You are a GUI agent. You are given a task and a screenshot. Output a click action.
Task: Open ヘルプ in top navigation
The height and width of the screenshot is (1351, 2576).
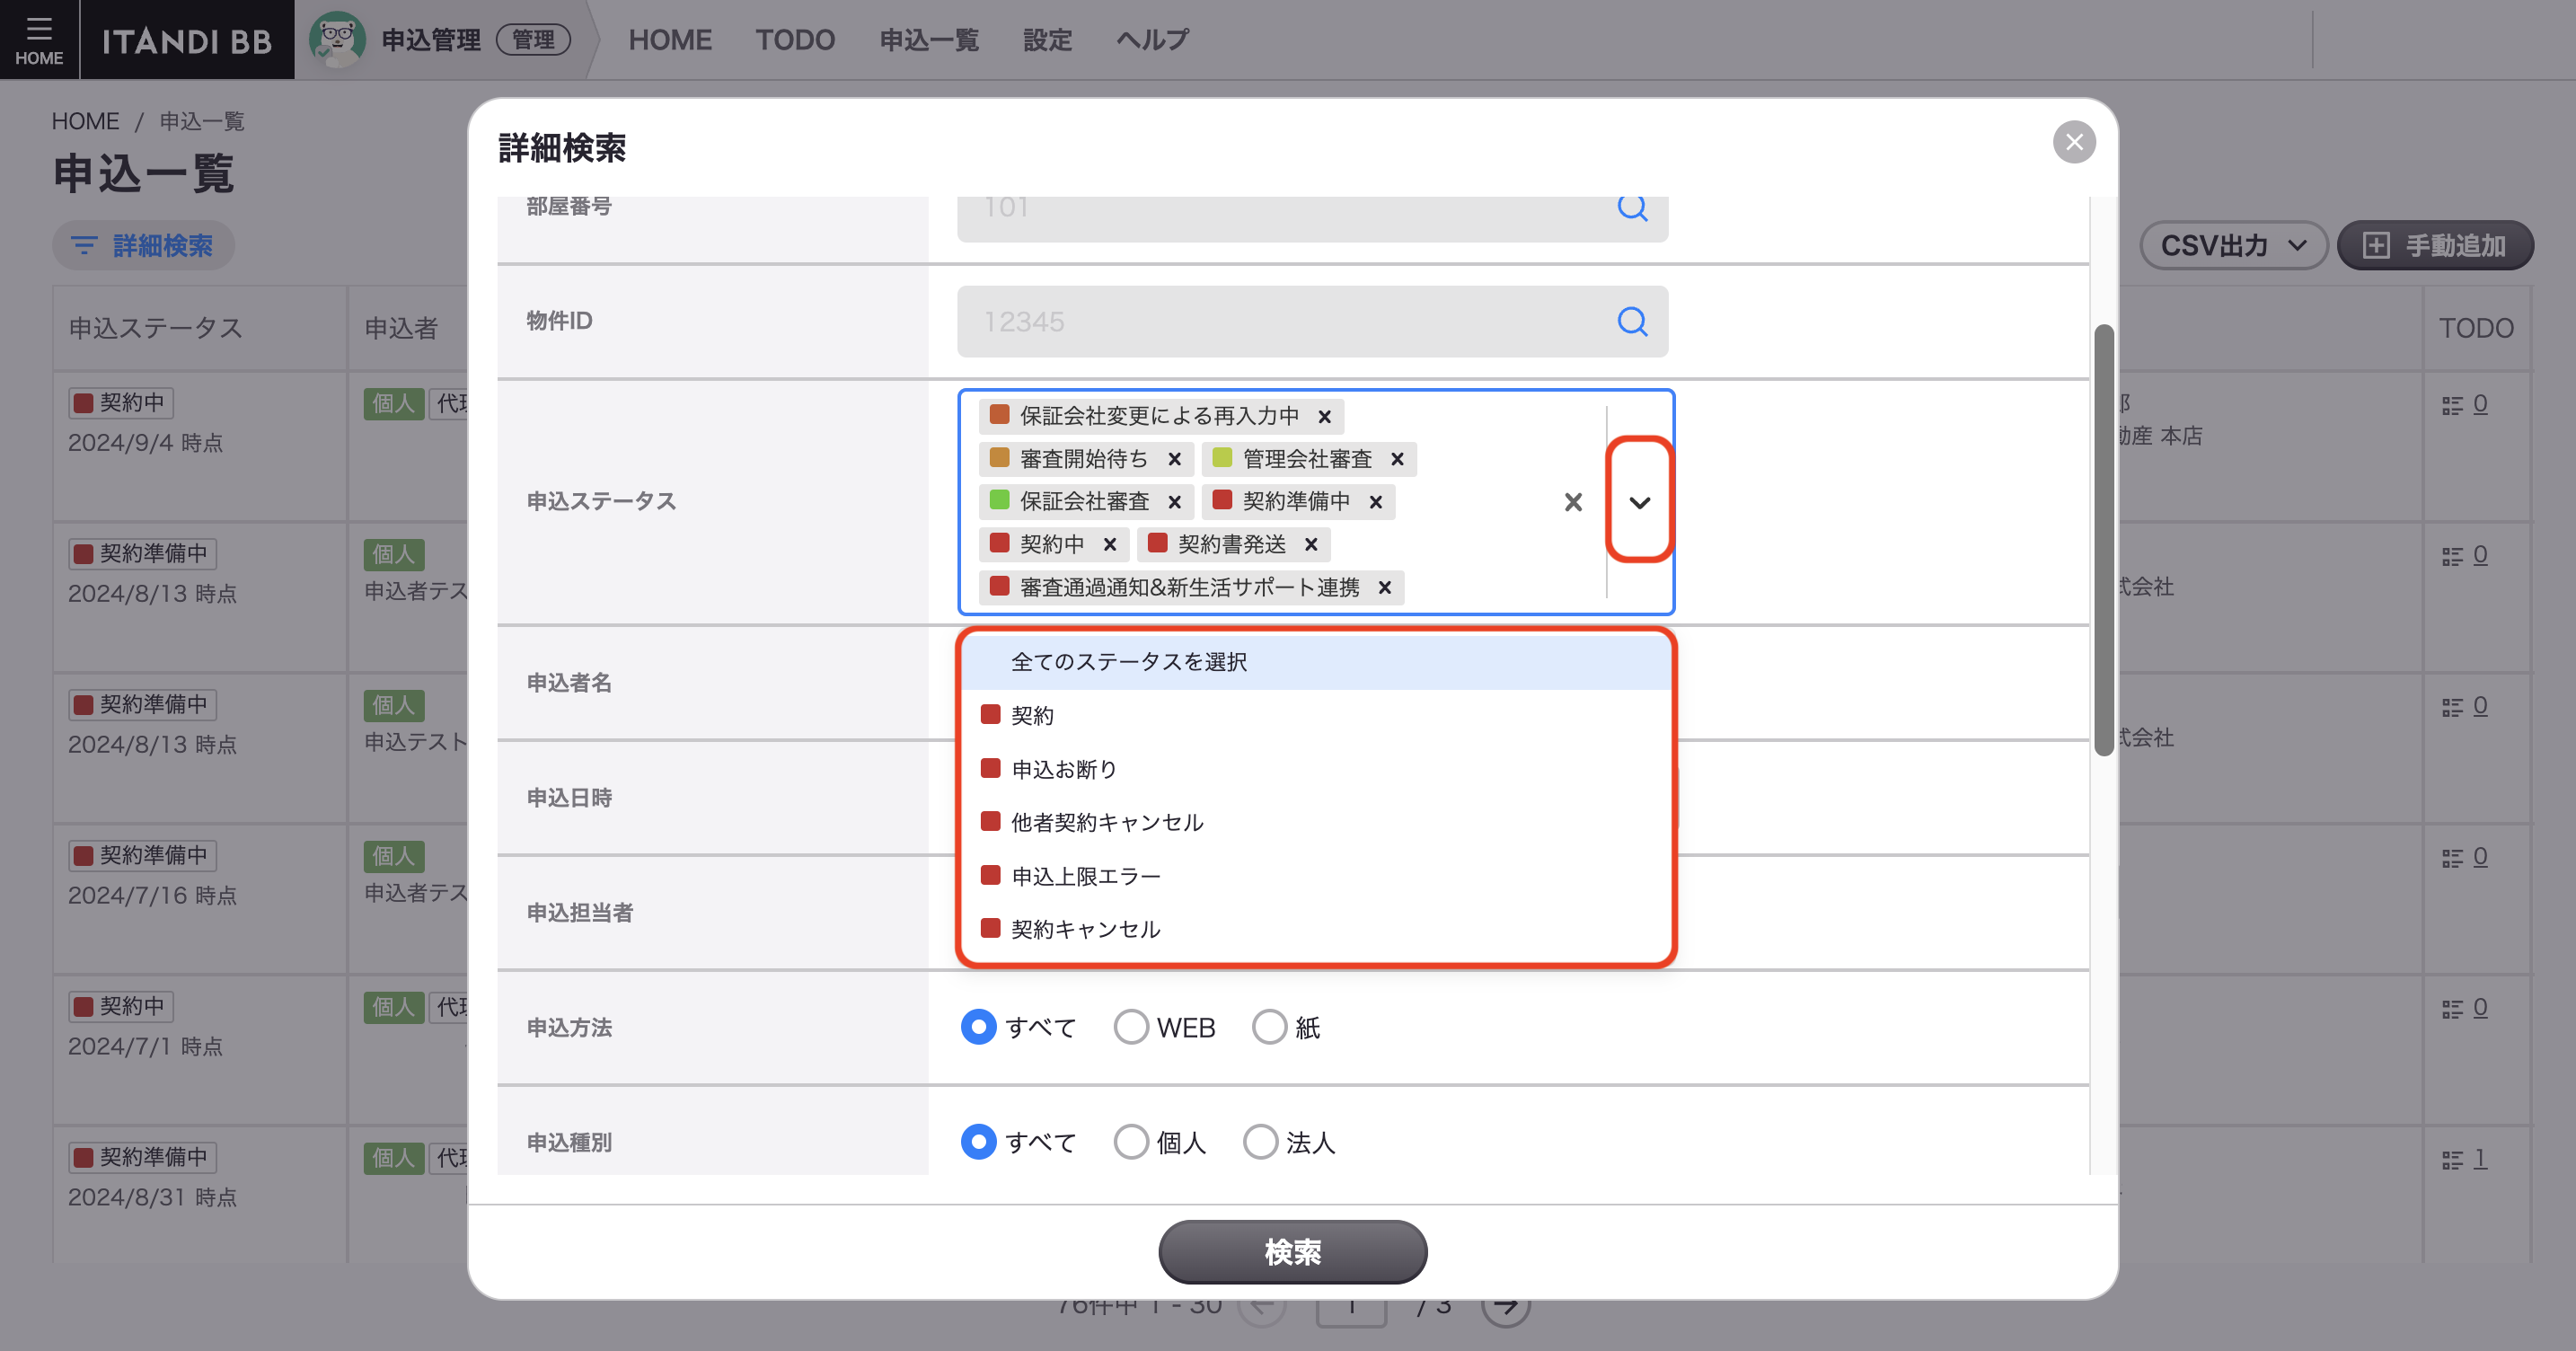pos(1152,40)
